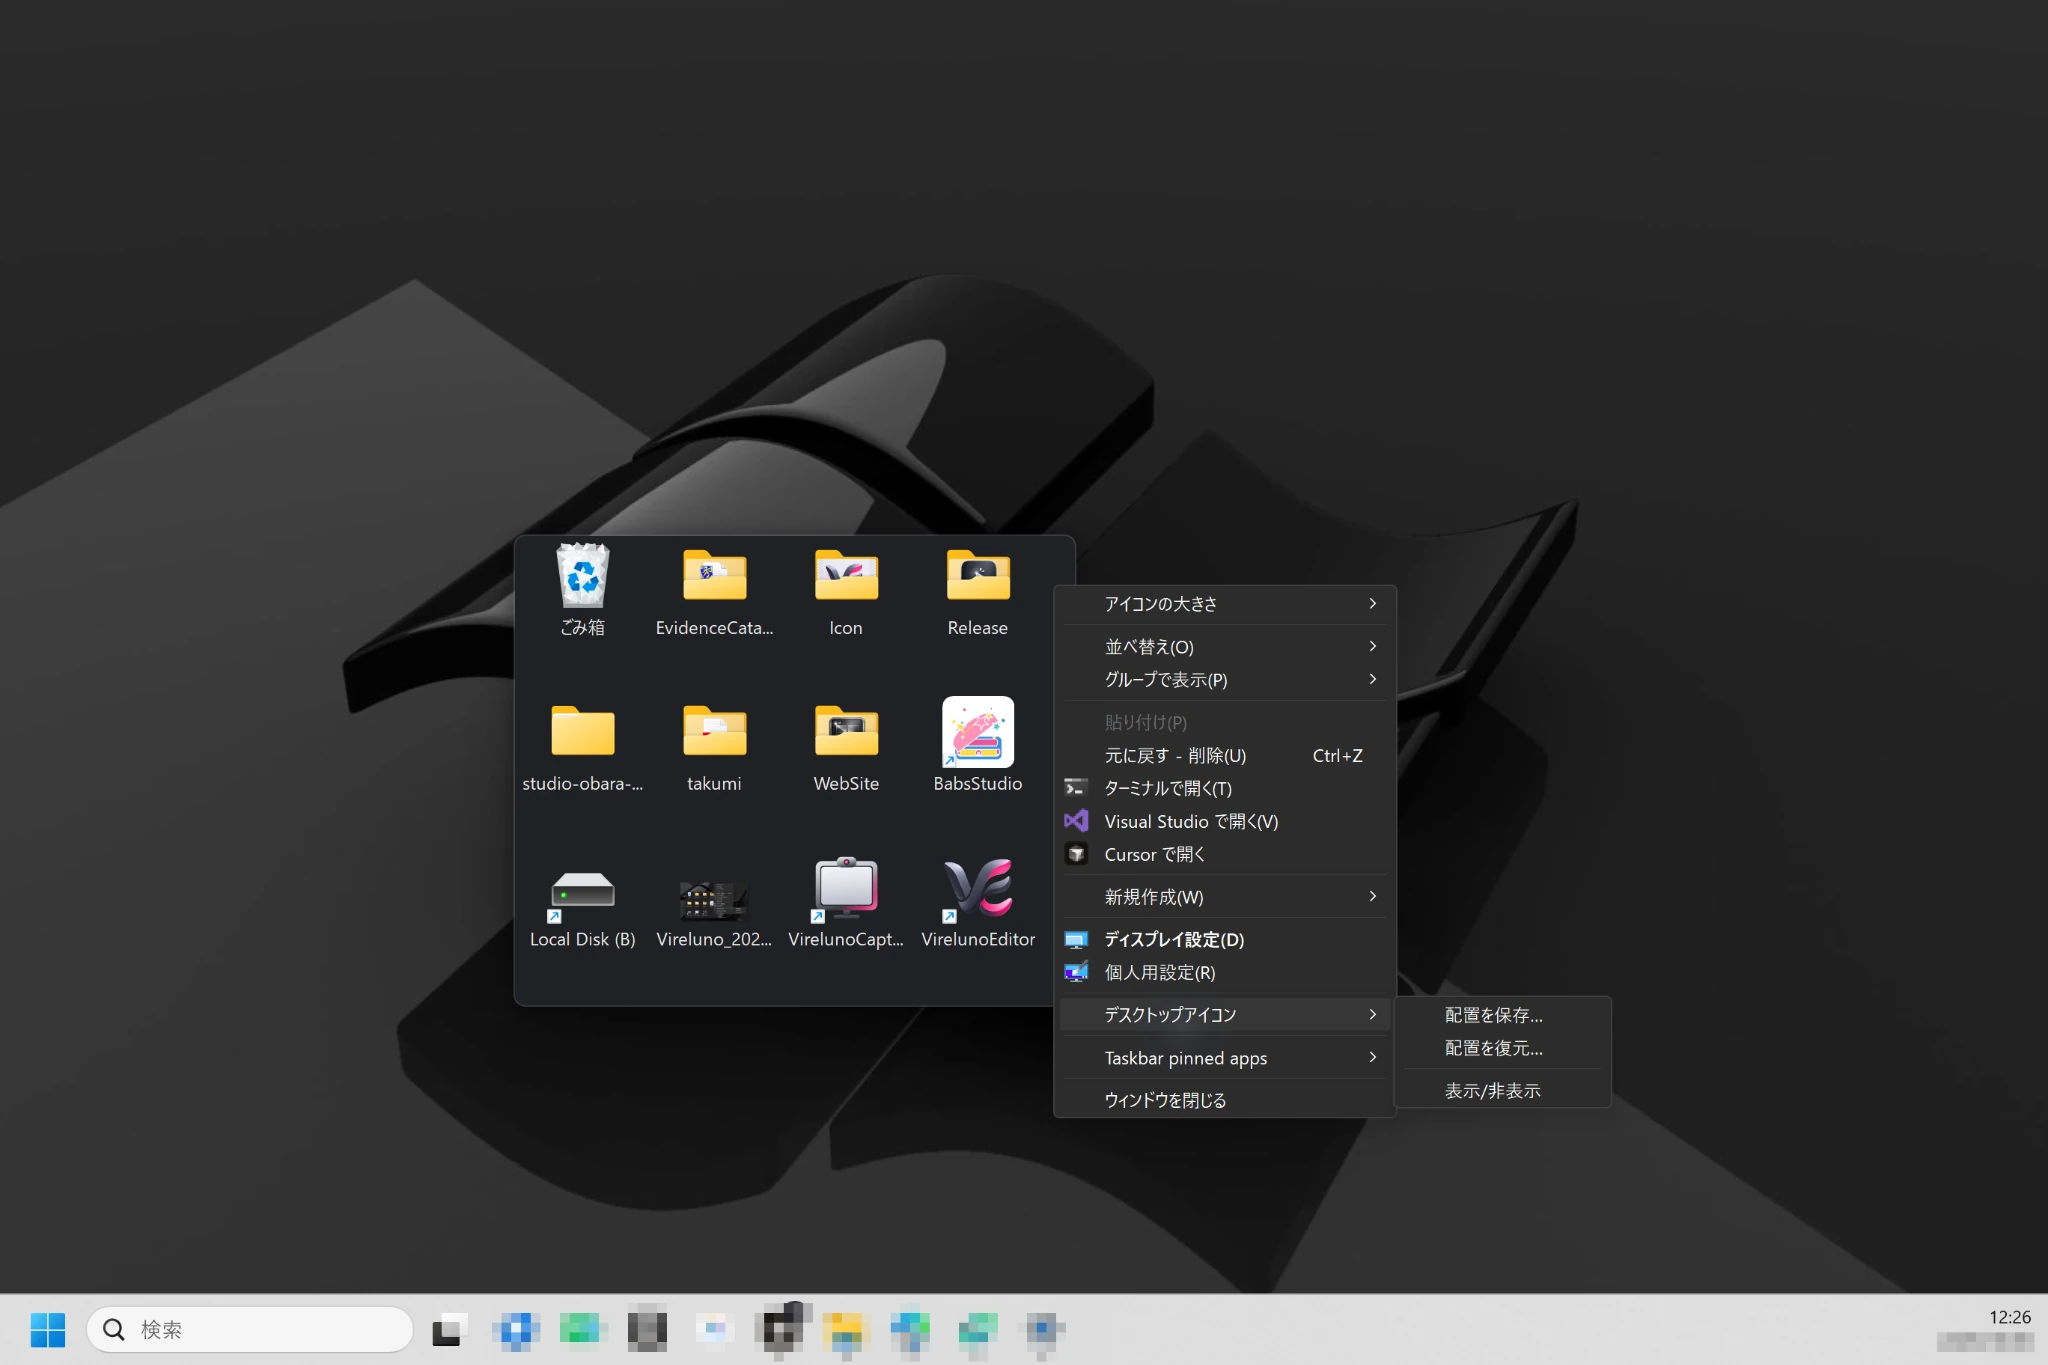Open the ごみ箱 recycle bin icon
2048x1365 pixels.
click(582, 590)
